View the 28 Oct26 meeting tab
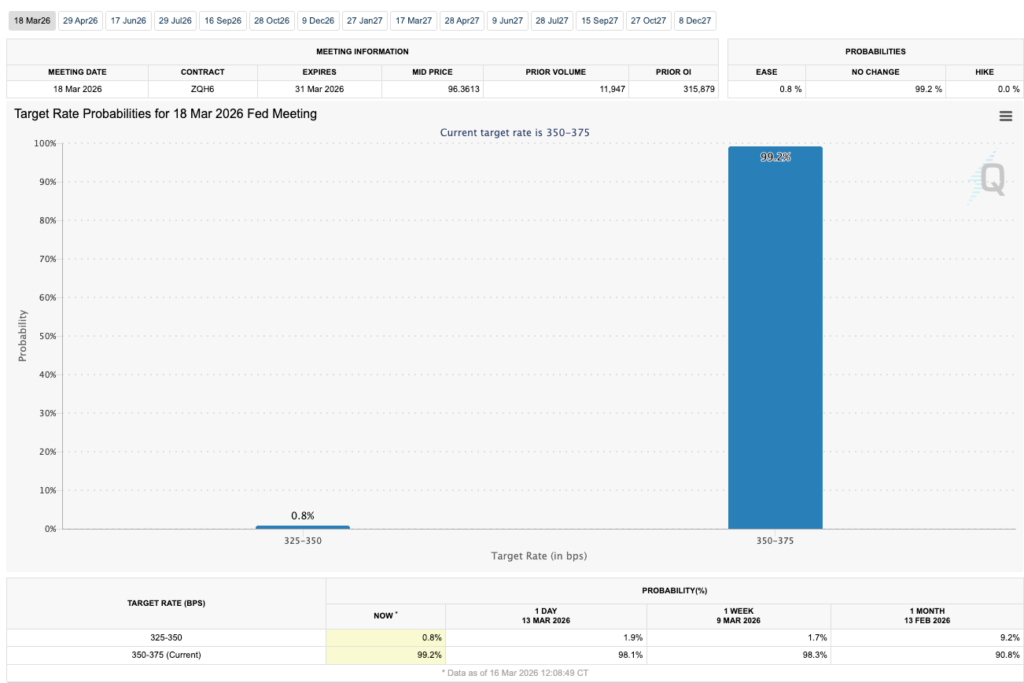1024x683 pixels. click(271, 20)
